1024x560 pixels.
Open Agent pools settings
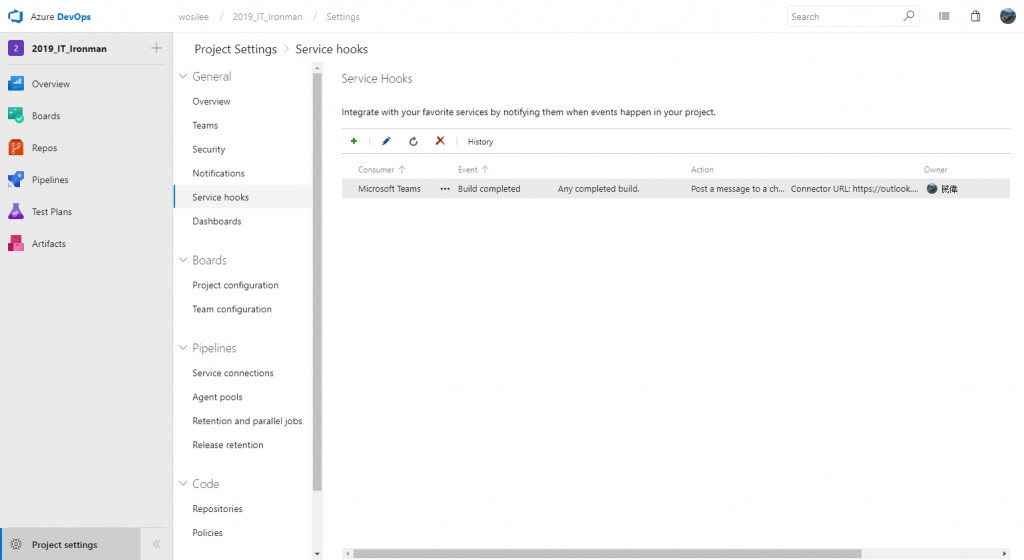pos(217,397)
